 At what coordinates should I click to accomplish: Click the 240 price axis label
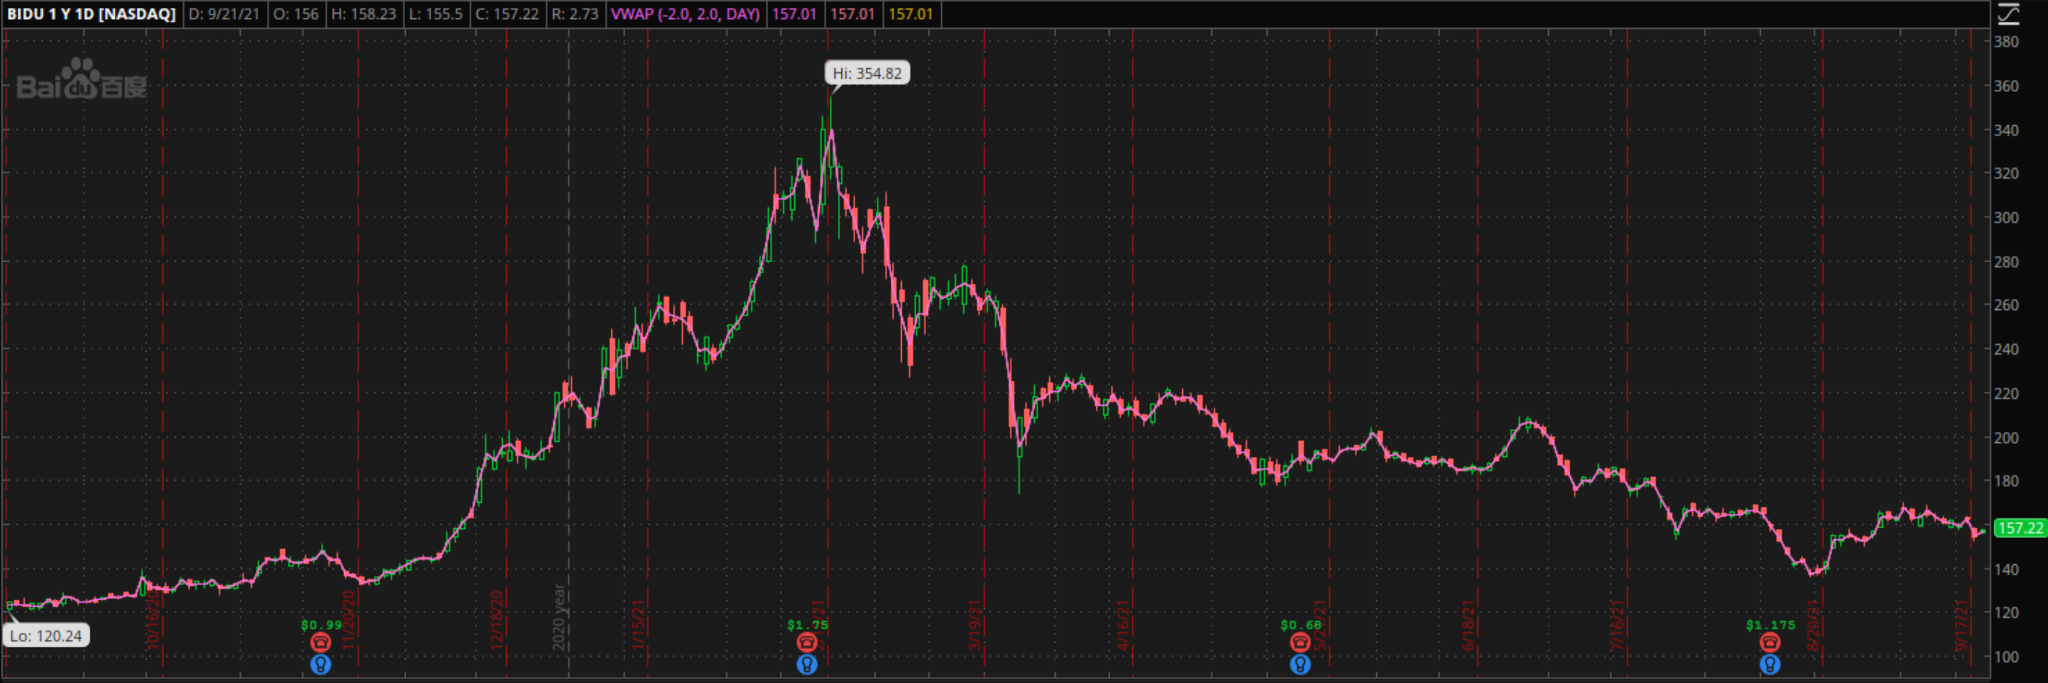tap(2006, 349)
